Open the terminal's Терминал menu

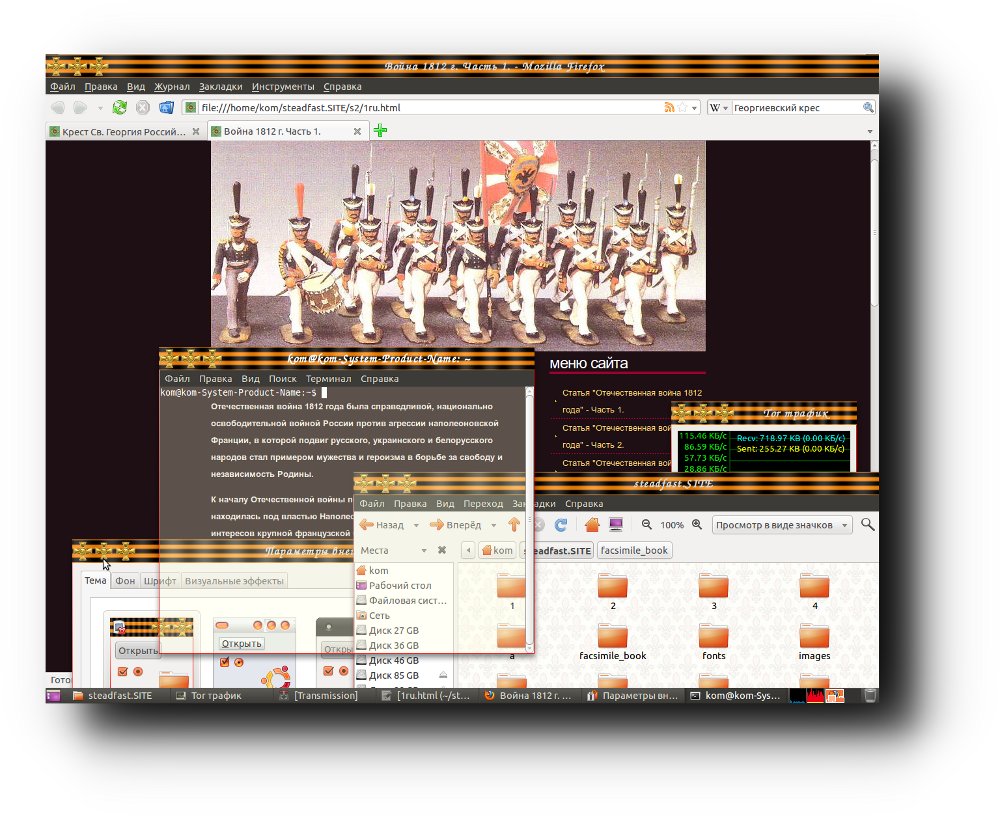[x=328, y=378]
